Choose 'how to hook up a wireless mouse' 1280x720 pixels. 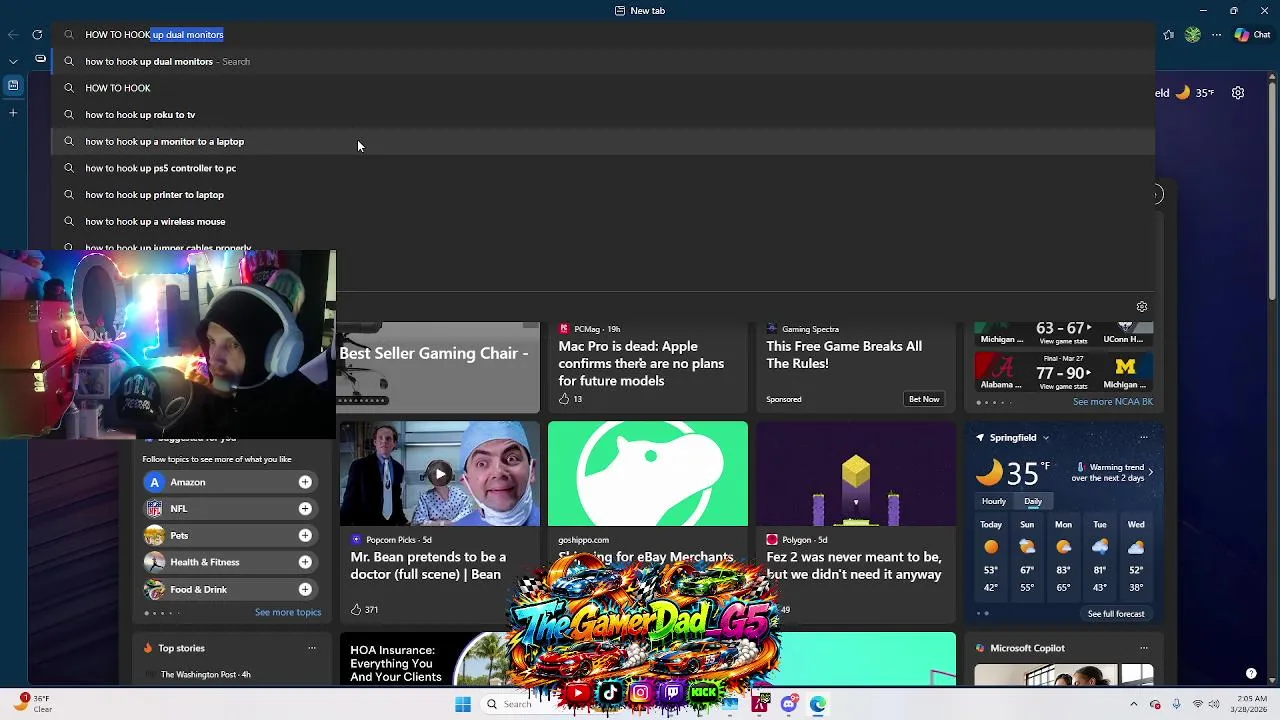coord(603,221)
